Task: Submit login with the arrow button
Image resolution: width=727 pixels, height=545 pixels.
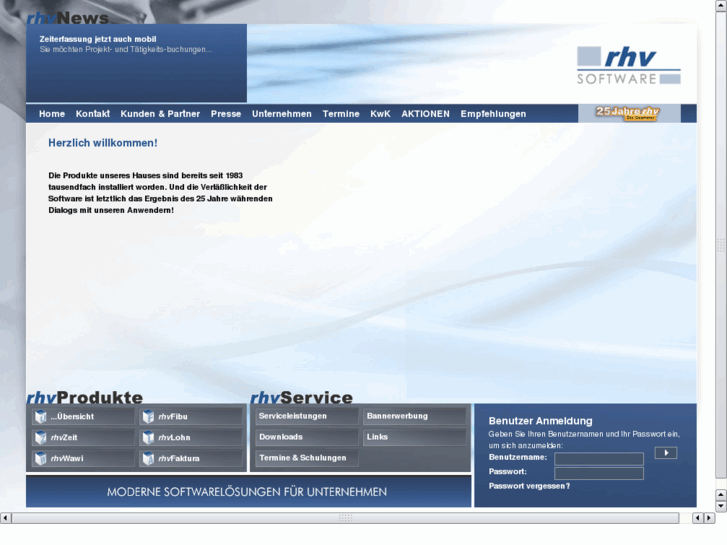Action: (666, 453)
